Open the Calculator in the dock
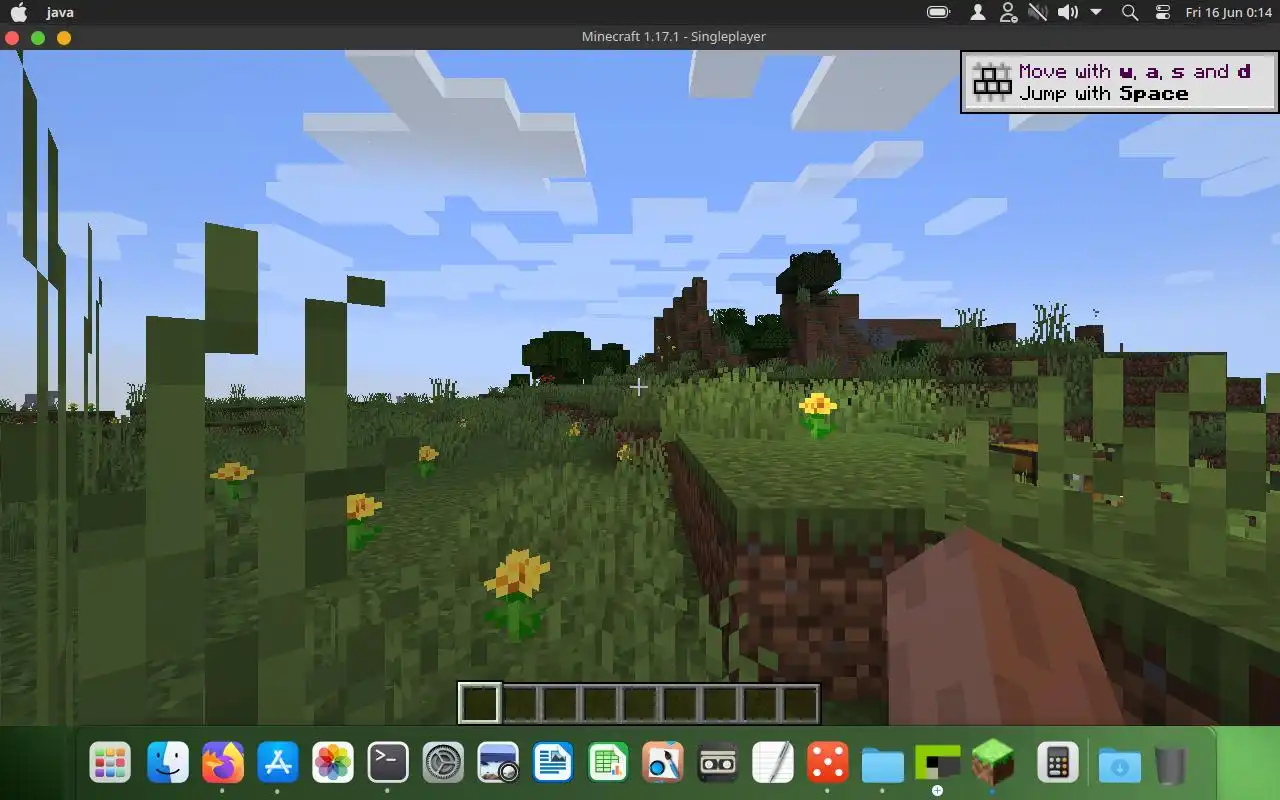Image resolution: width=1280 pixels, height=800 pixels. click(x=1057, y=764)
